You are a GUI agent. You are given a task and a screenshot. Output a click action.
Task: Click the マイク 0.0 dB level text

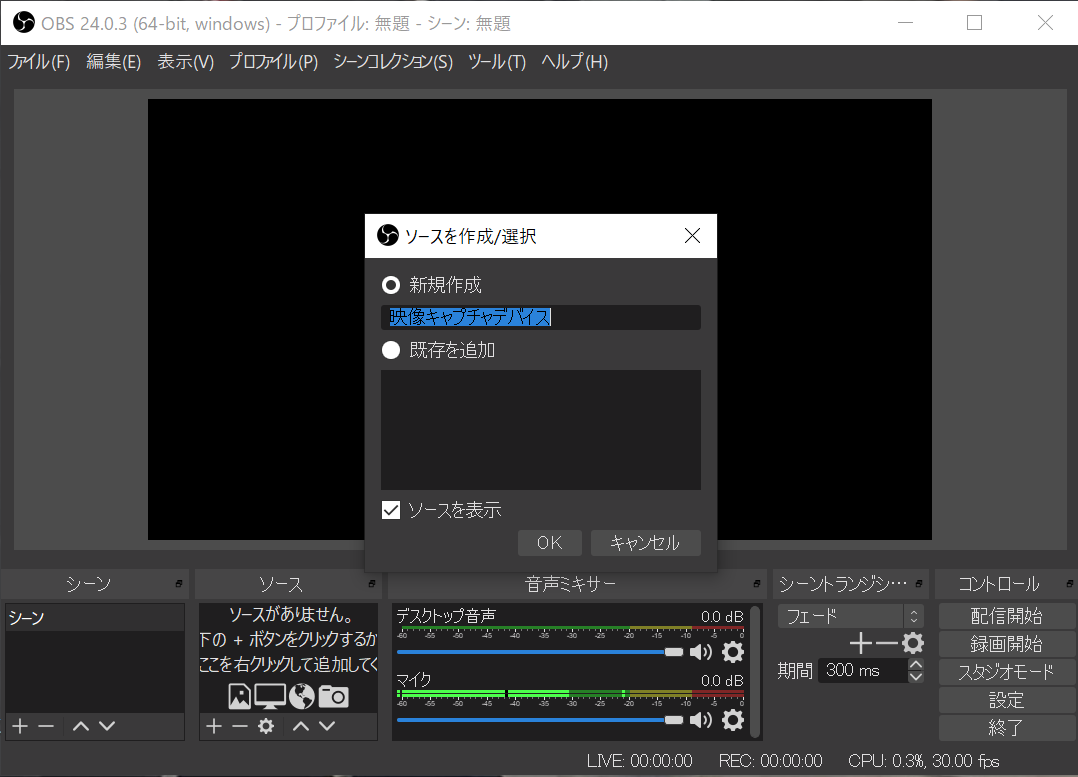722,680
